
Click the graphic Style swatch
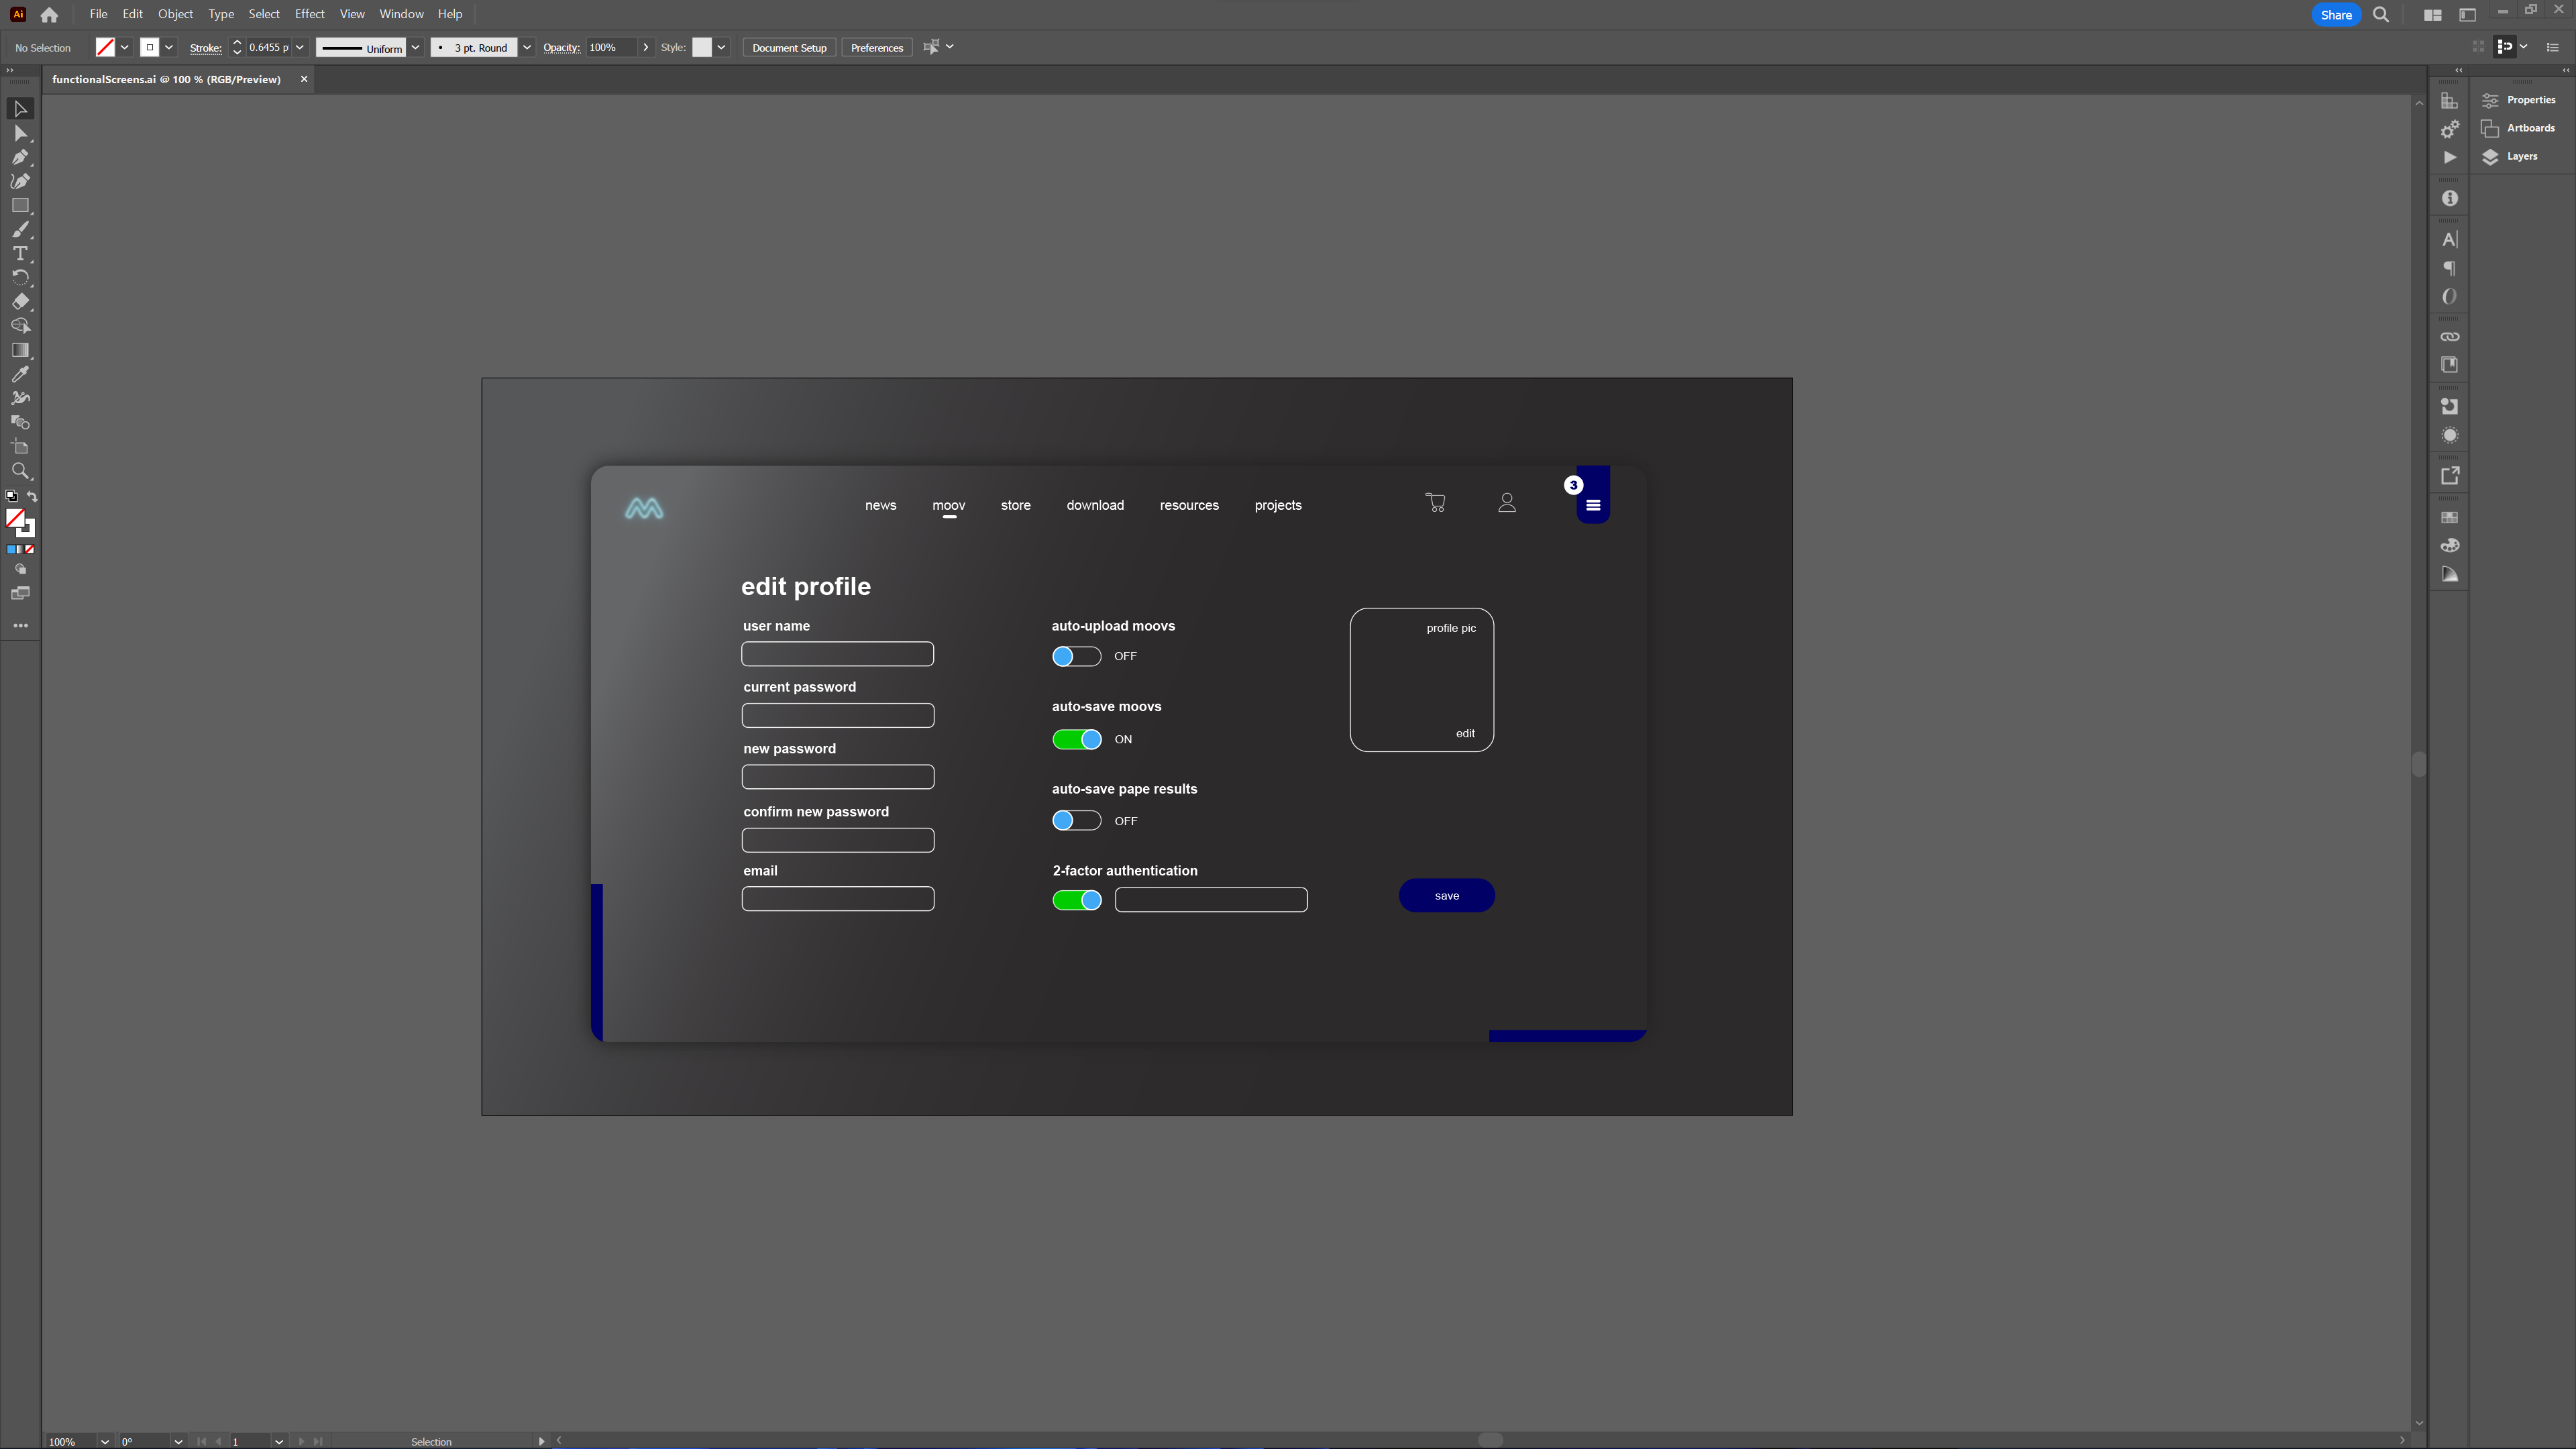click(x=702, y=47)
